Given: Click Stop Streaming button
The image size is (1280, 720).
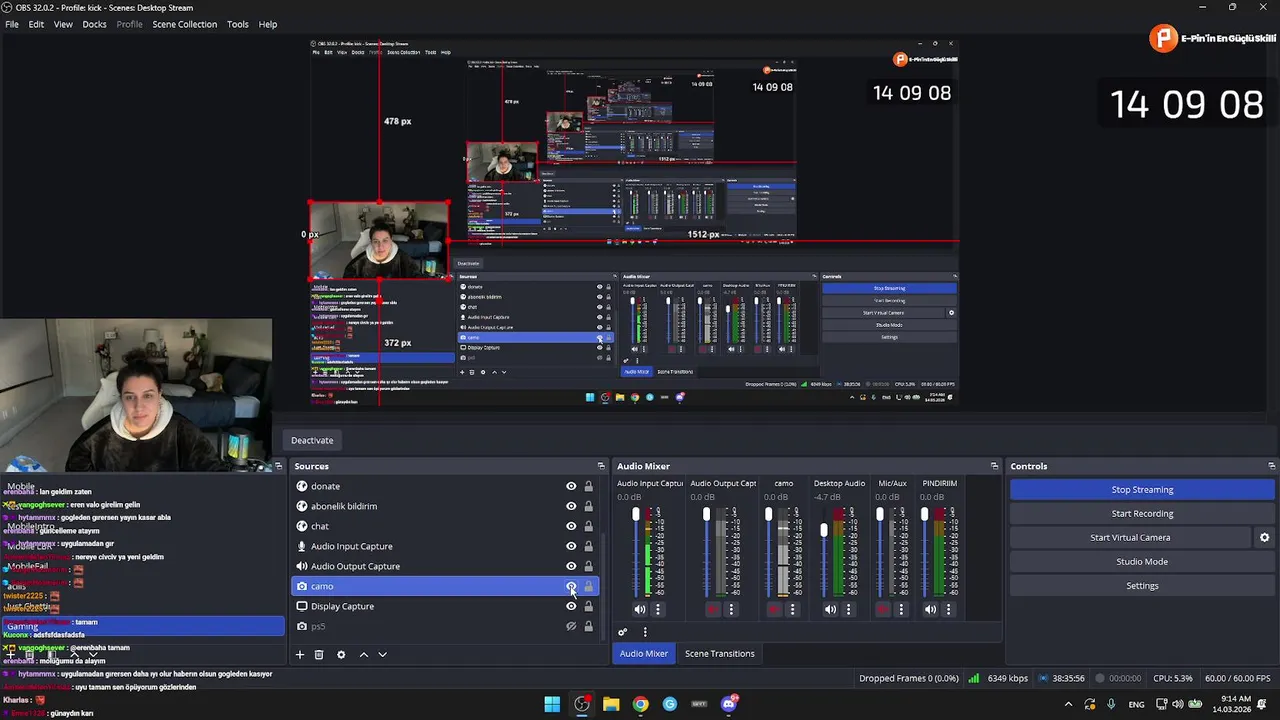Looking at the screenshot, I should coord(1142,489).
